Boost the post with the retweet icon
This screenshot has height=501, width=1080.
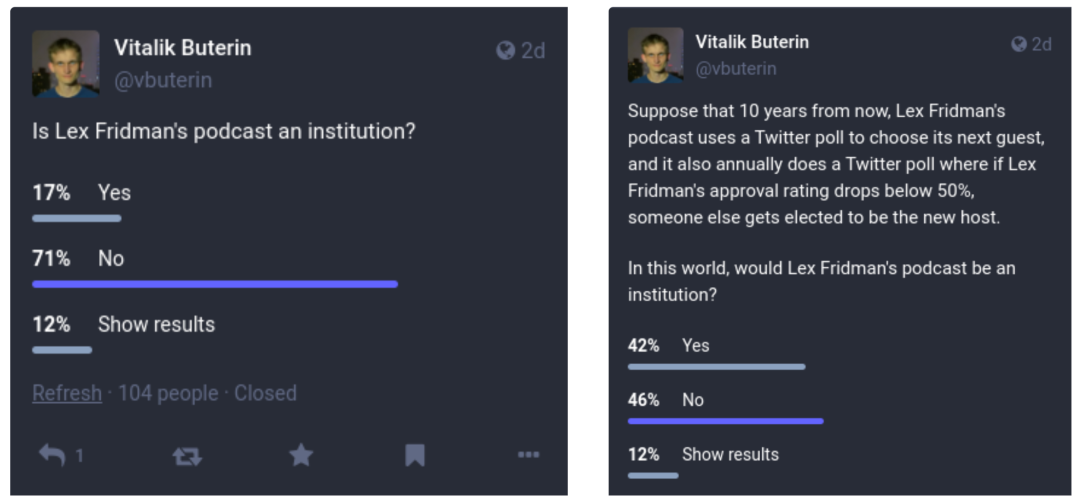[x=187, y=456]
